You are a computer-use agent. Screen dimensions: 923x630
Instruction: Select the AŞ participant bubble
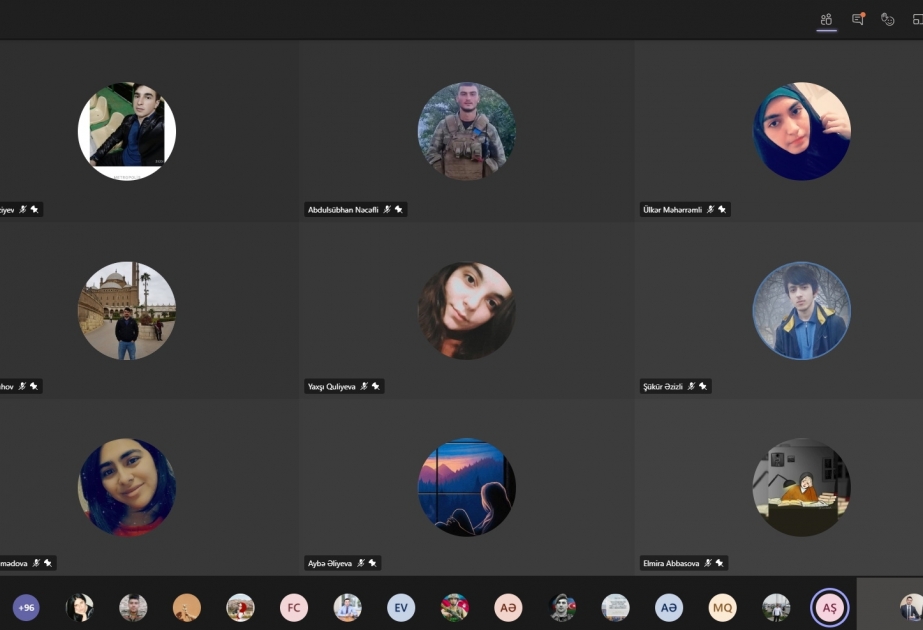pos(829,608)
